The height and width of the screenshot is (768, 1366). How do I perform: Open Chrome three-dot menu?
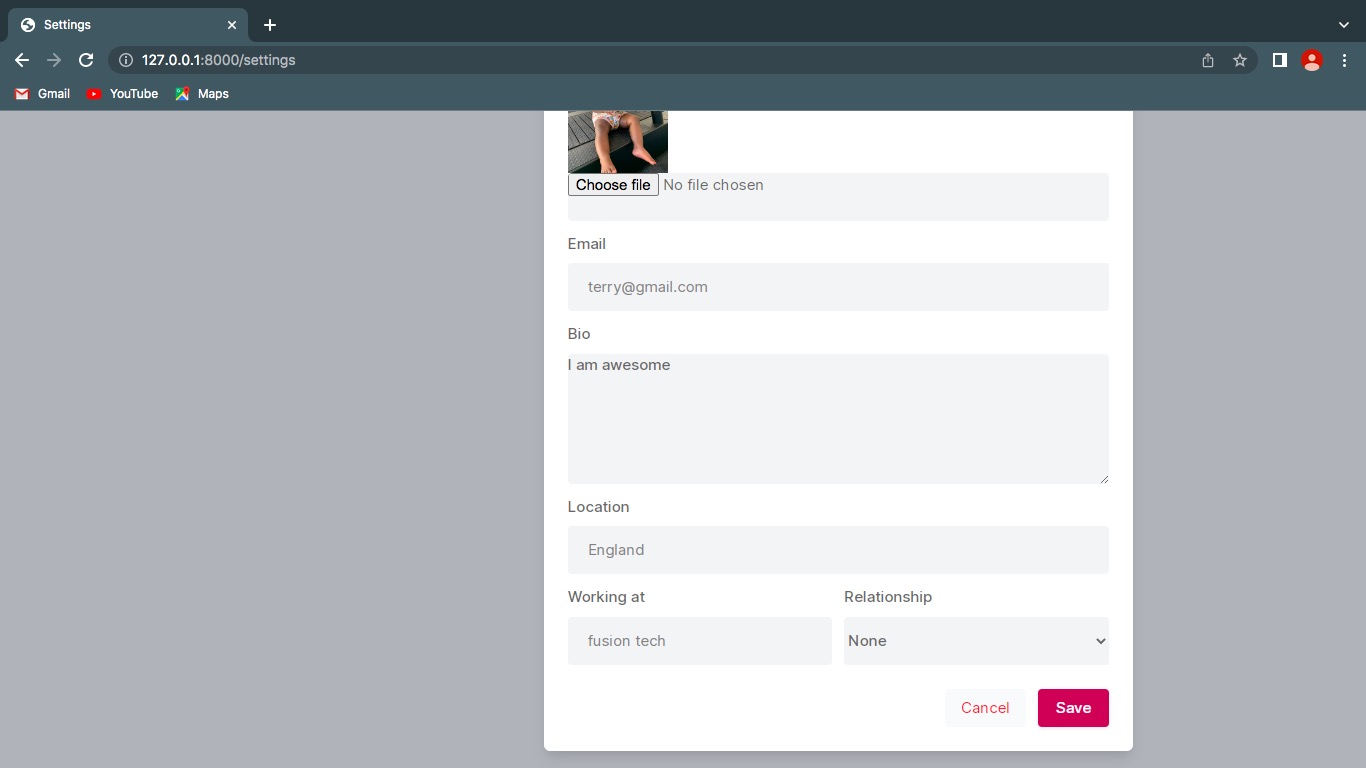[x=1345, y=60]
